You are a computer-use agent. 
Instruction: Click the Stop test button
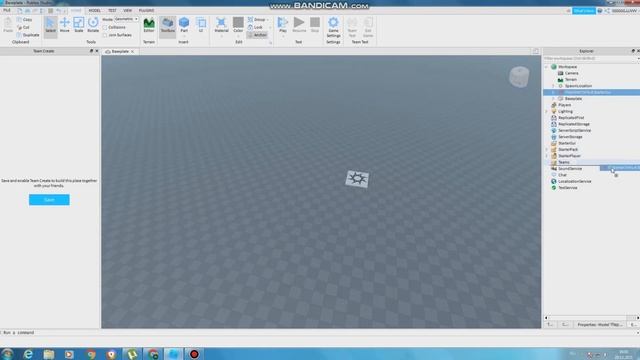pos(315,25)
